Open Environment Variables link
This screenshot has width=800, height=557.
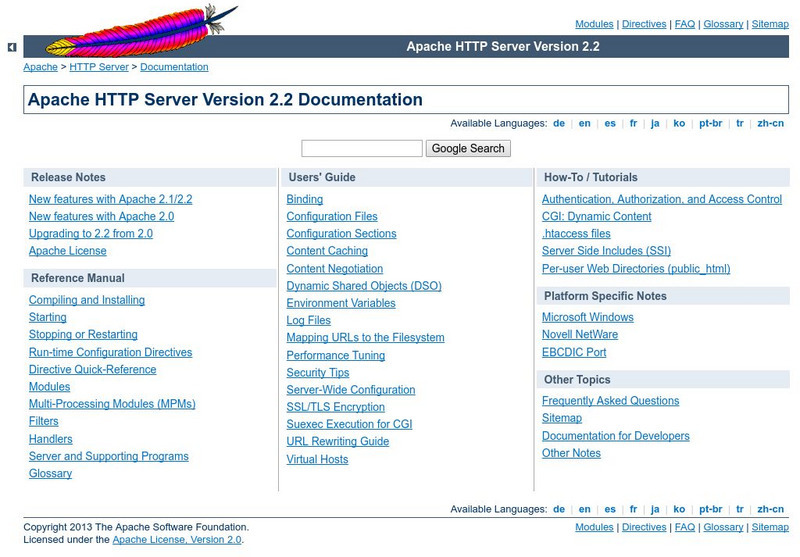[341, 303]
